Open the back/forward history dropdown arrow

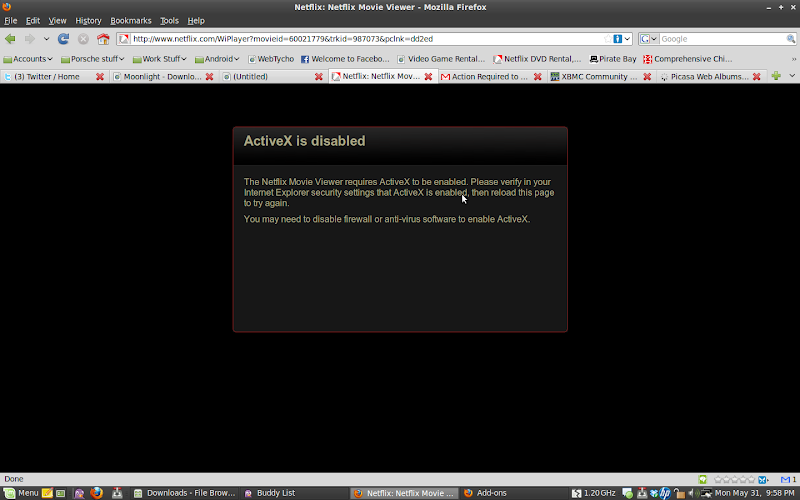point(46,39)
